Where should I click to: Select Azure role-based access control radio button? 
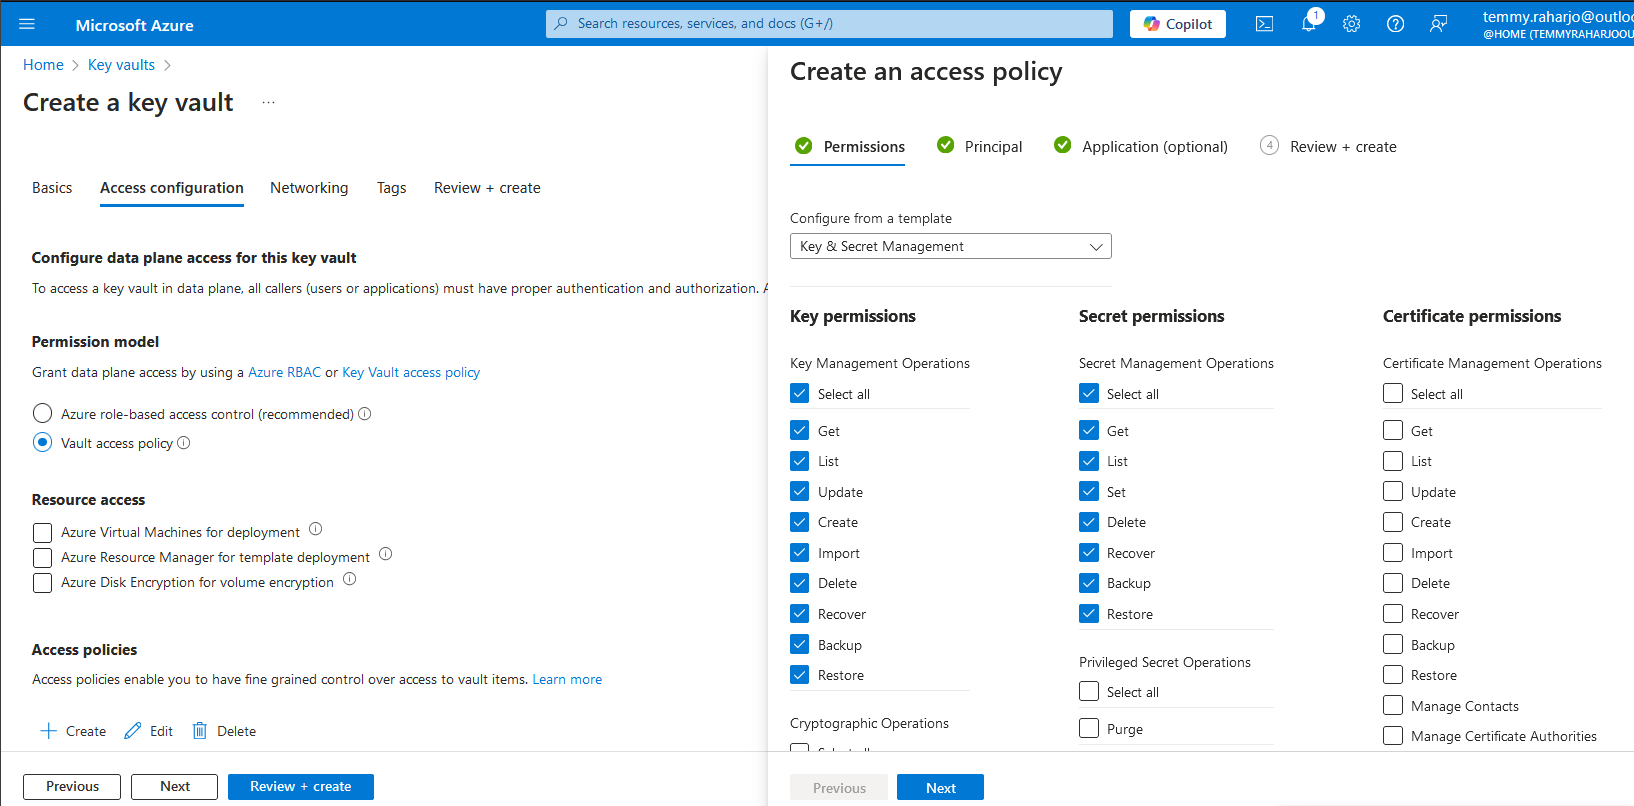[42, 413]
